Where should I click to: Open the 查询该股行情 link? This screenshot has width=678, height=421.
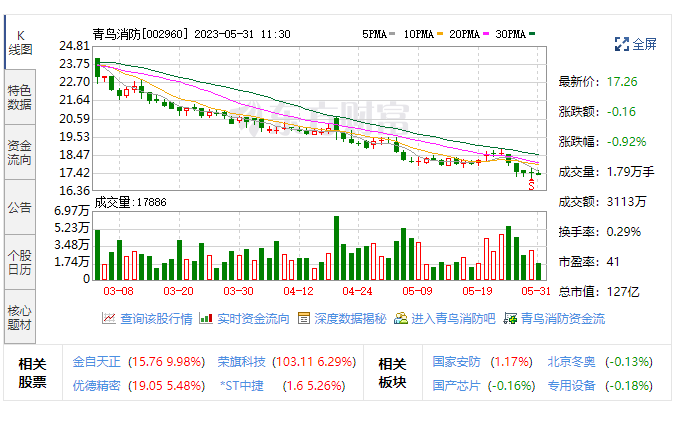coord(156,319)
